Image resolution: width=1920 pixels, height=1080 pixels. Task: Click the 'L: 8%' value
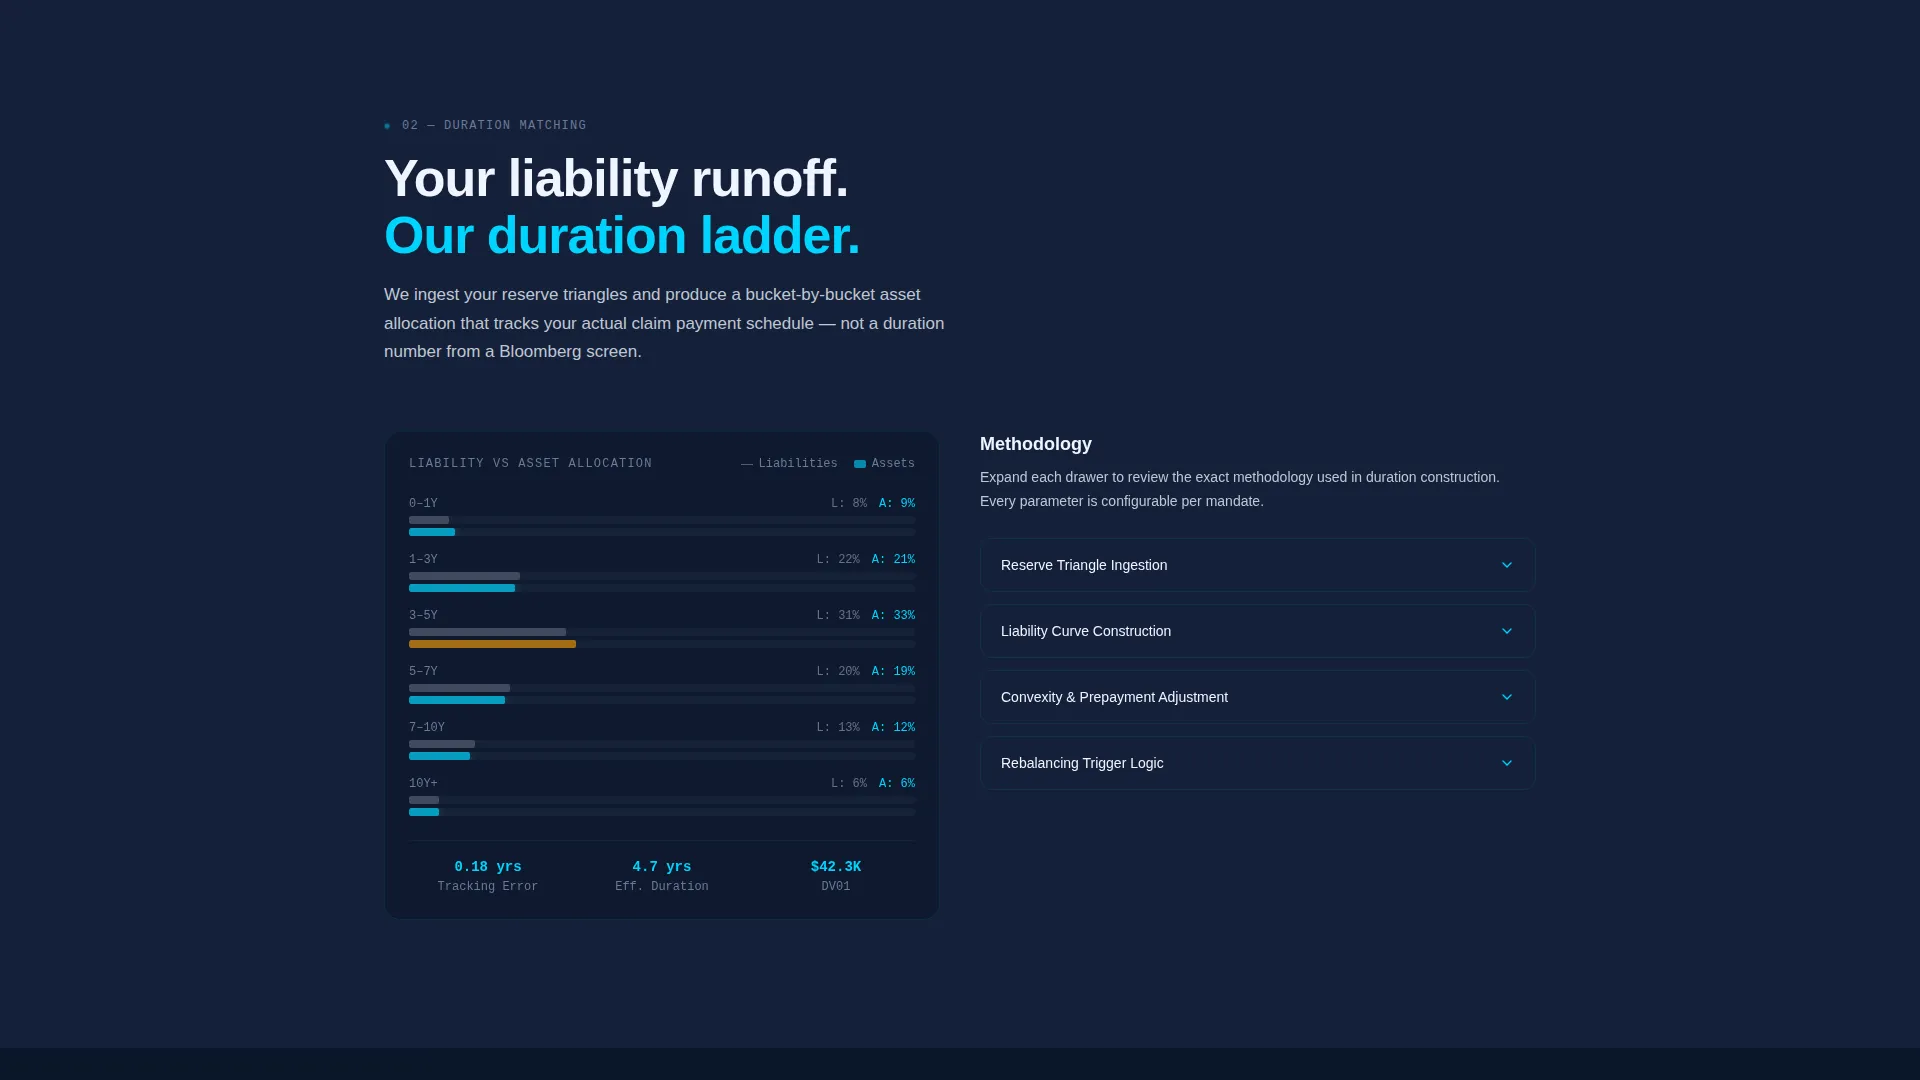pyautogui.click(x=849, y=504)
